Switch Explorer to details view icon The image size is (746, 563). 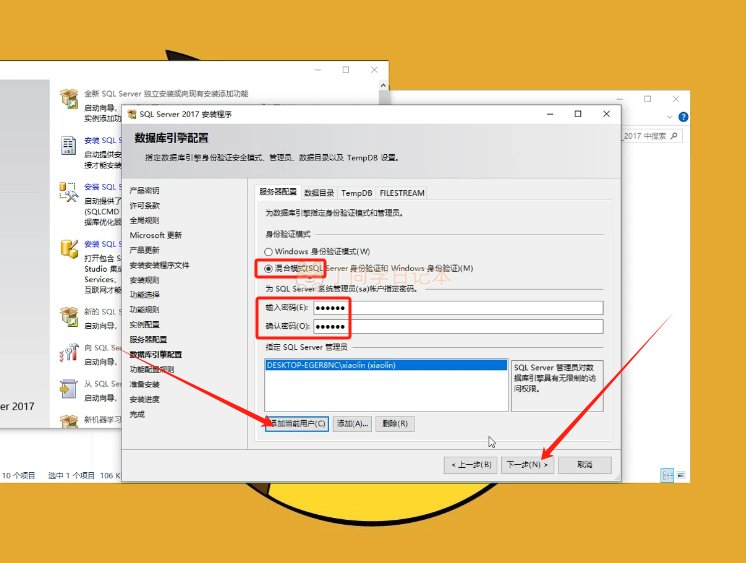(x=667, y=475)
